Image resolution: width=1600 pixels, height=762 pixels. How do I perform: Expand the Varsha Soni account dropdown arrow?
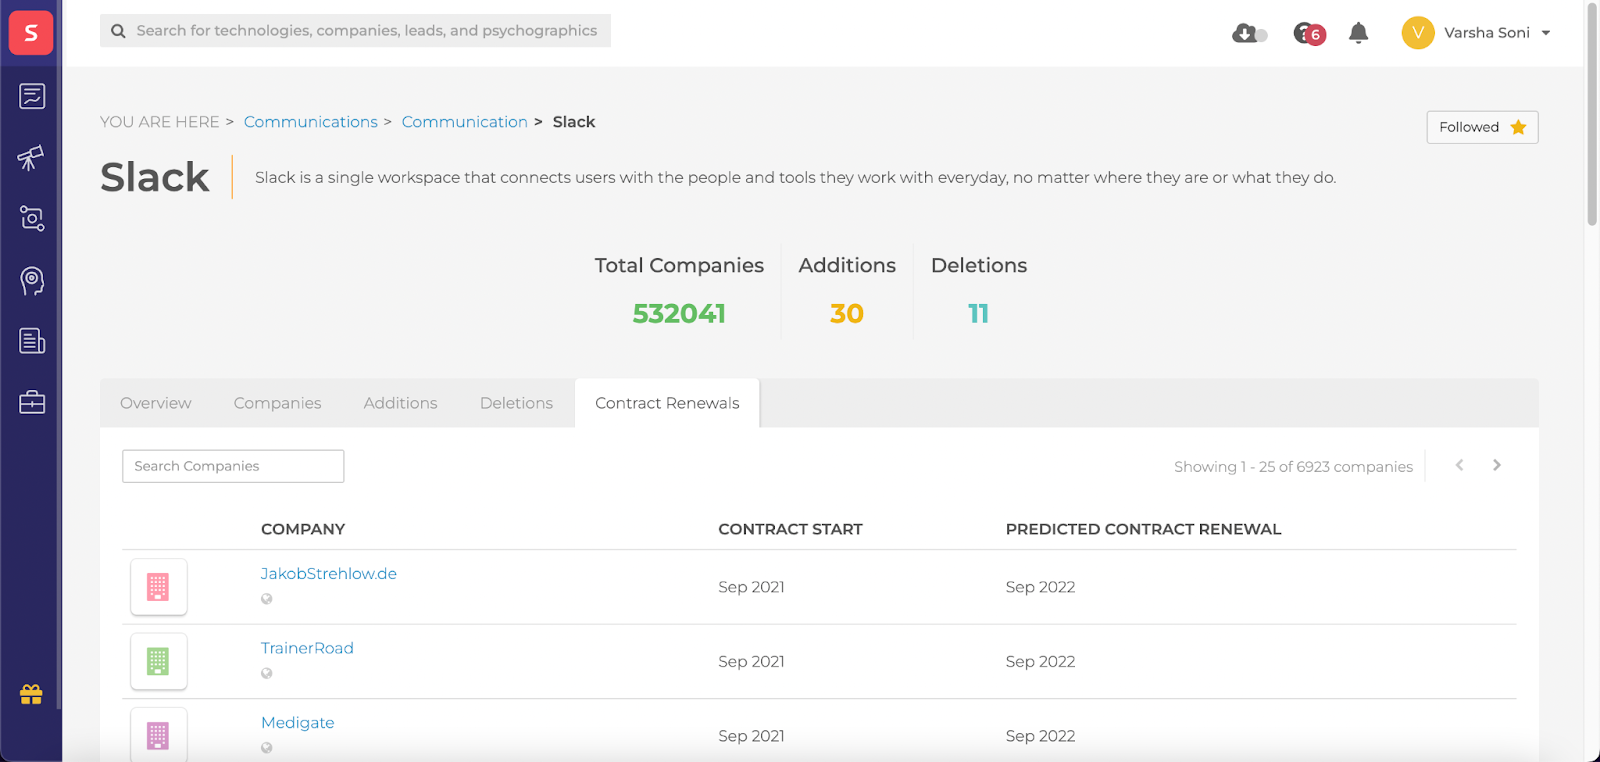1546,33
